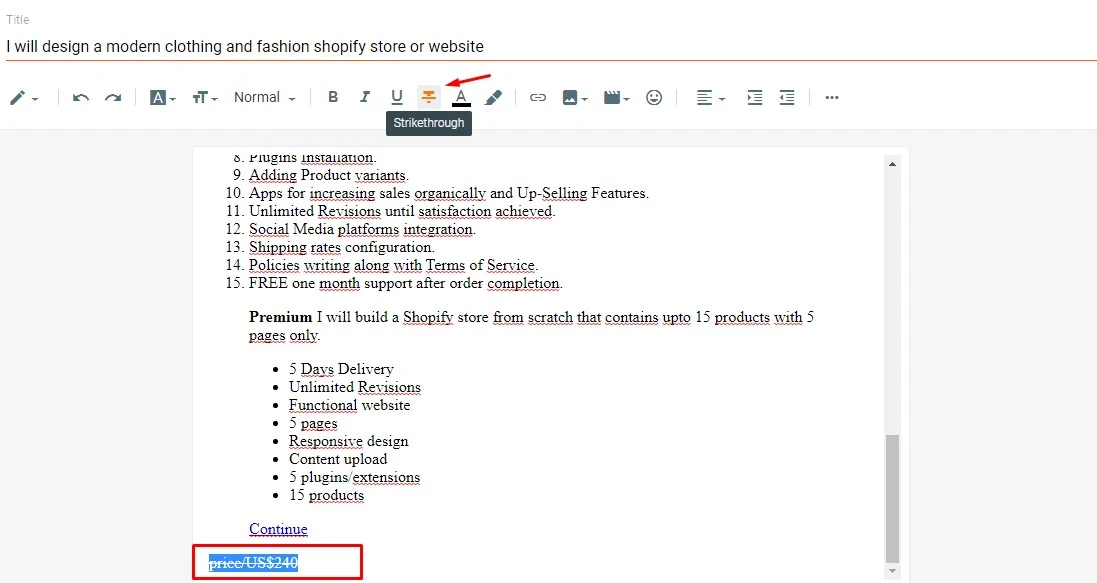Viewport: 1097px width, 583px height.
Task: Click 'Shipping rates configuration' line
Action: [341, 247]
